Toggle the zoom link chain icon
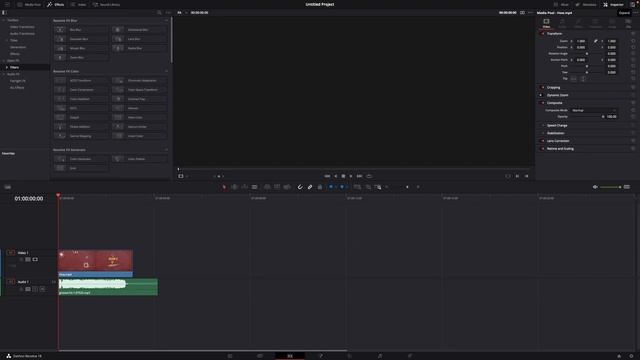 pos(596,41)
